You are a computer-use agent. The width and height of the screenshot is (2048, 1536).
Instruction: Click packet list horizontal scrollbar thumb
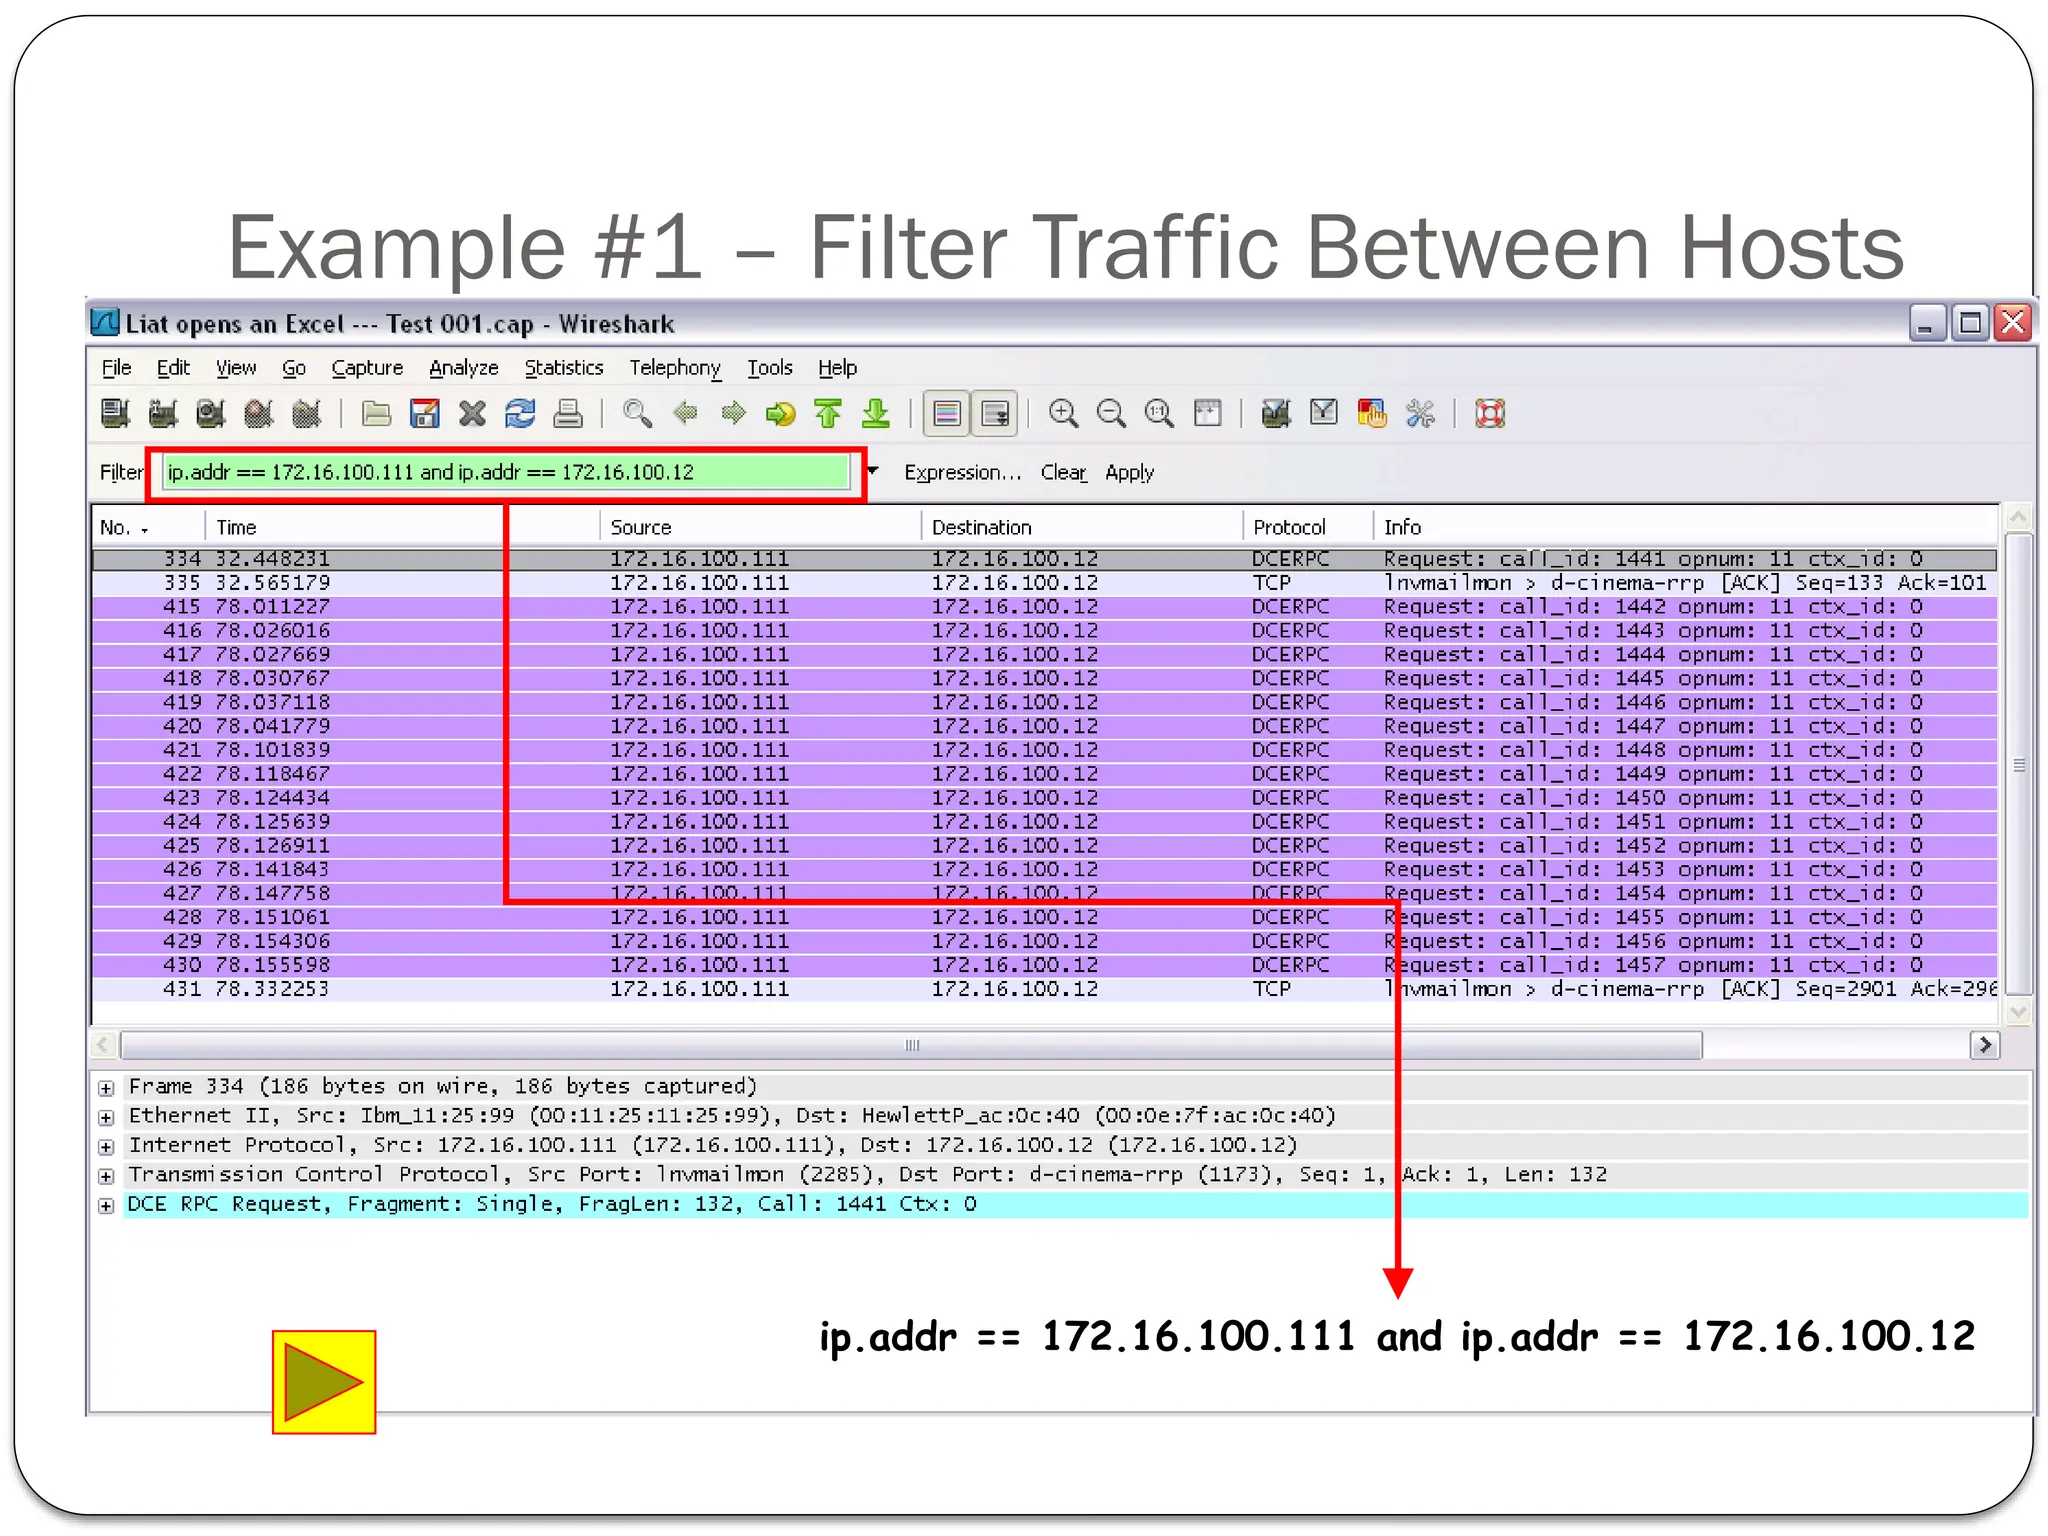911,1045
